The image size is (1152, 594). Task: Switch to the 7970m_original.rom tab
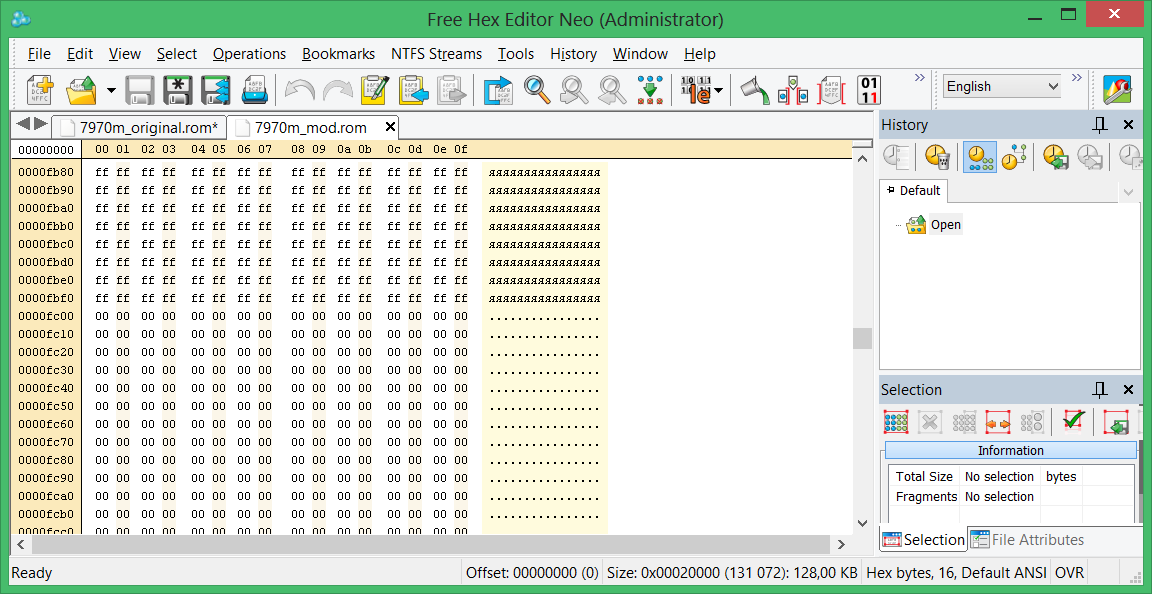click(x=140, y=128)
